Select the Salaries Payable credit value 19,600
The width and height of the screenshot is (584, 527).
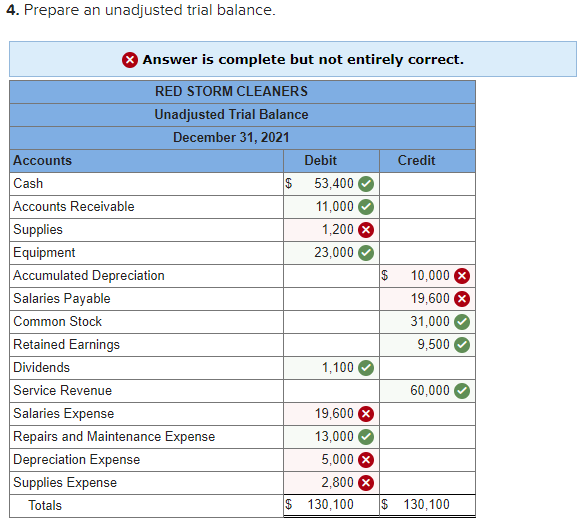430,299
